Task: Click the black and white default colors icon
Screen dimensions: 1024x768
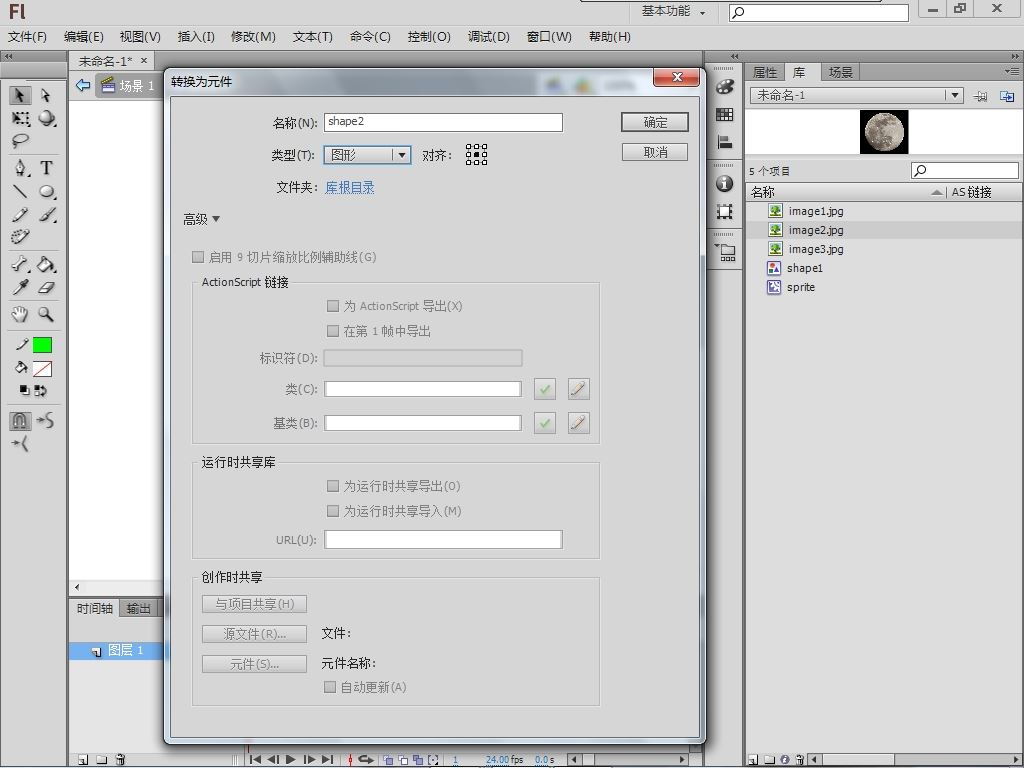Action: (x=24, y=391)
